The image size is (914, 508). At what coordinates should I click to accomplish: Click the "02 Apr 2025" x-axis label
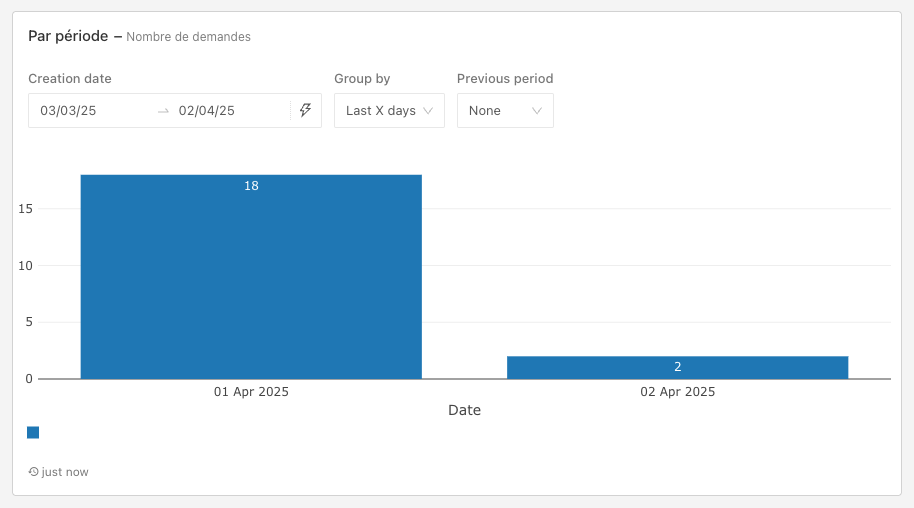click(677, 392)
